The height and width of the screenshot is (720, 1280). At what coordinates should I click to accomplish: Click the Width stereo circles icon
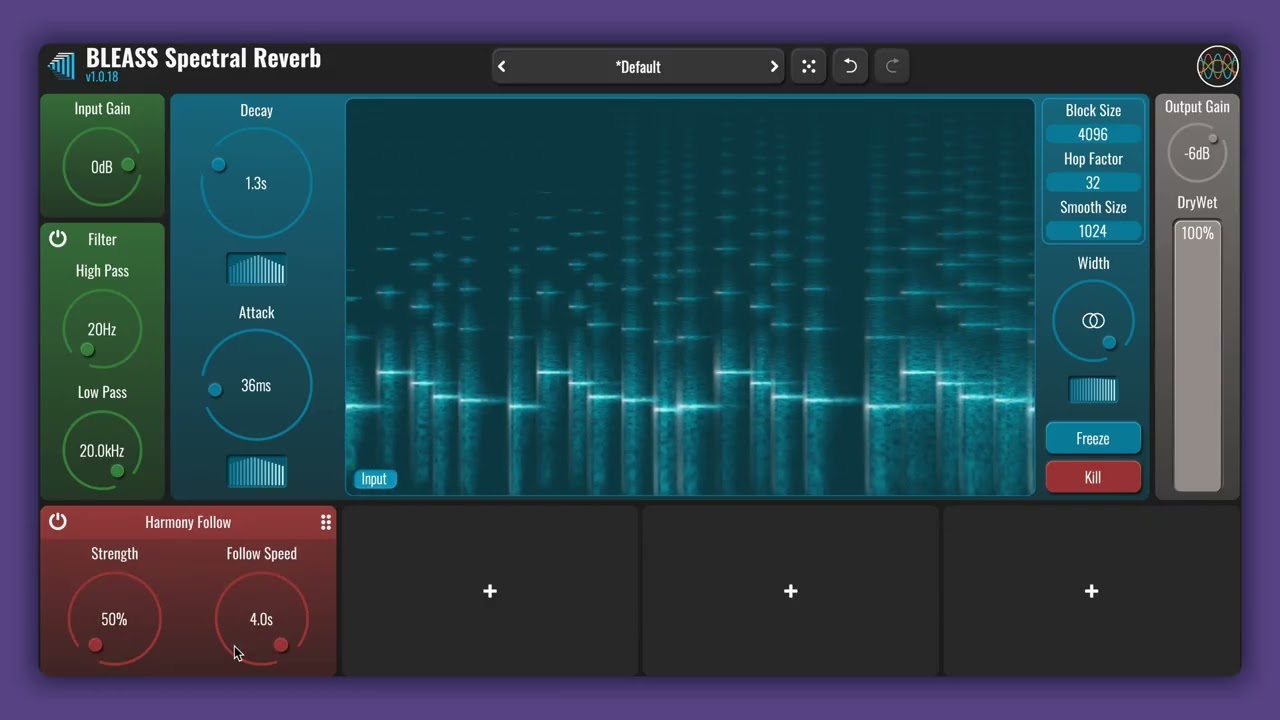pos(1093,321)
